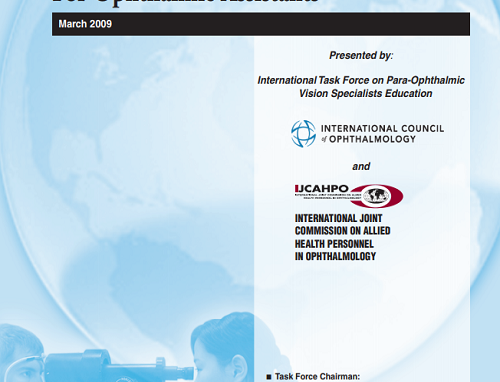Click the 'INTERNATIONAL JOINT' text line
The width and height of the screenshot is (500, 382).
click(x=338, y=218)
